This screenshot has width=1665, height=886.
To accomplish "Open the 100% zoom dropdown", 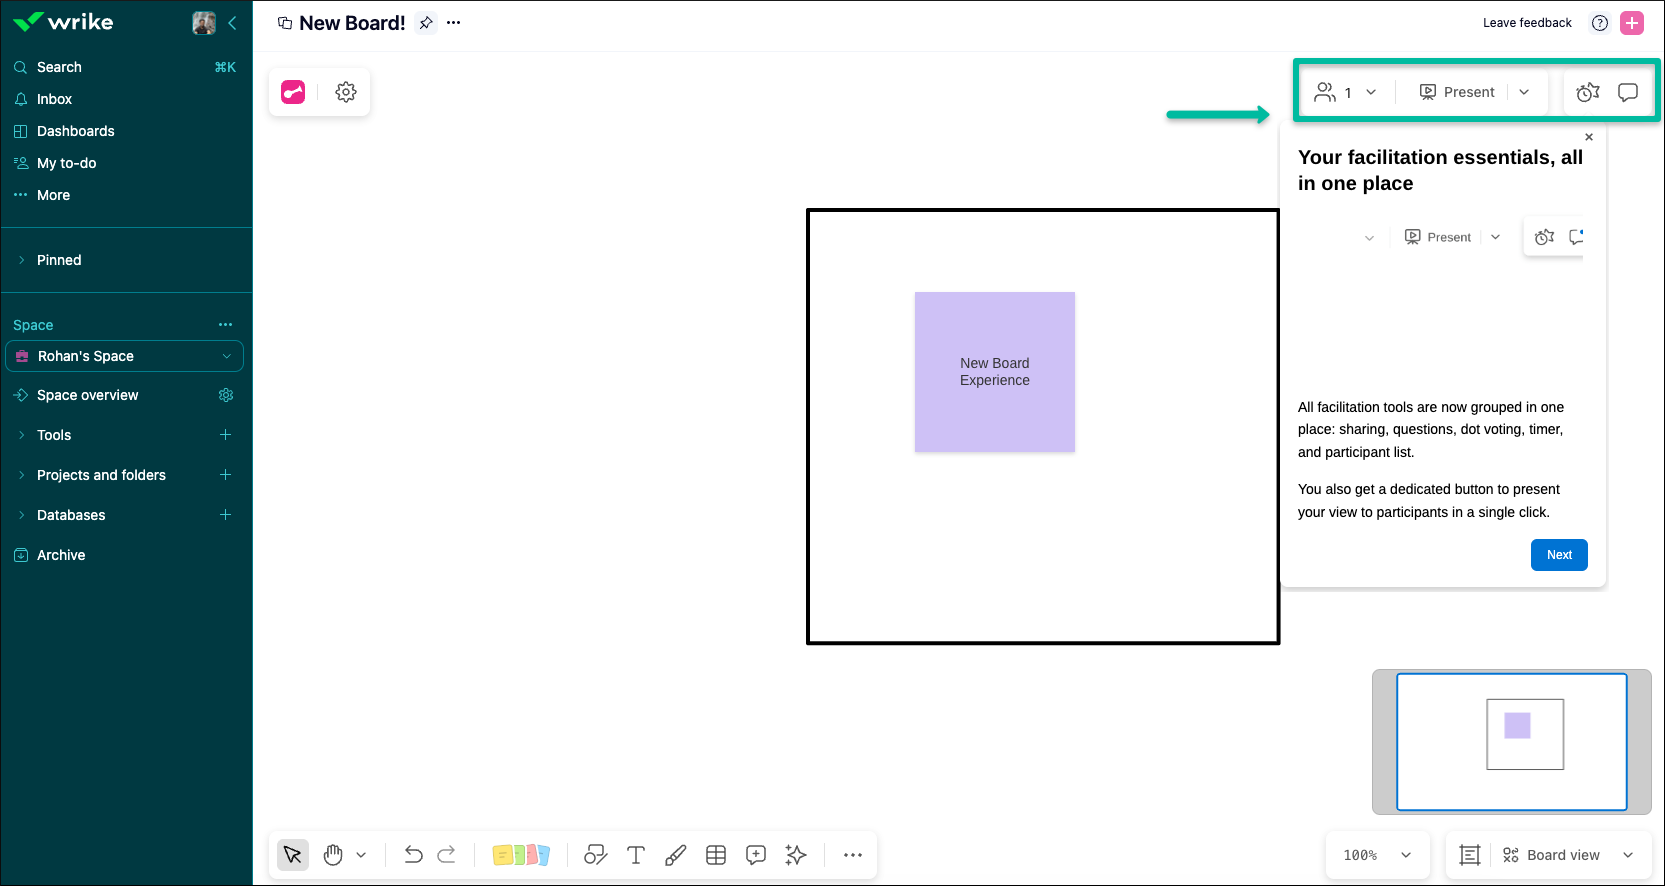I will click(1377, 855).
